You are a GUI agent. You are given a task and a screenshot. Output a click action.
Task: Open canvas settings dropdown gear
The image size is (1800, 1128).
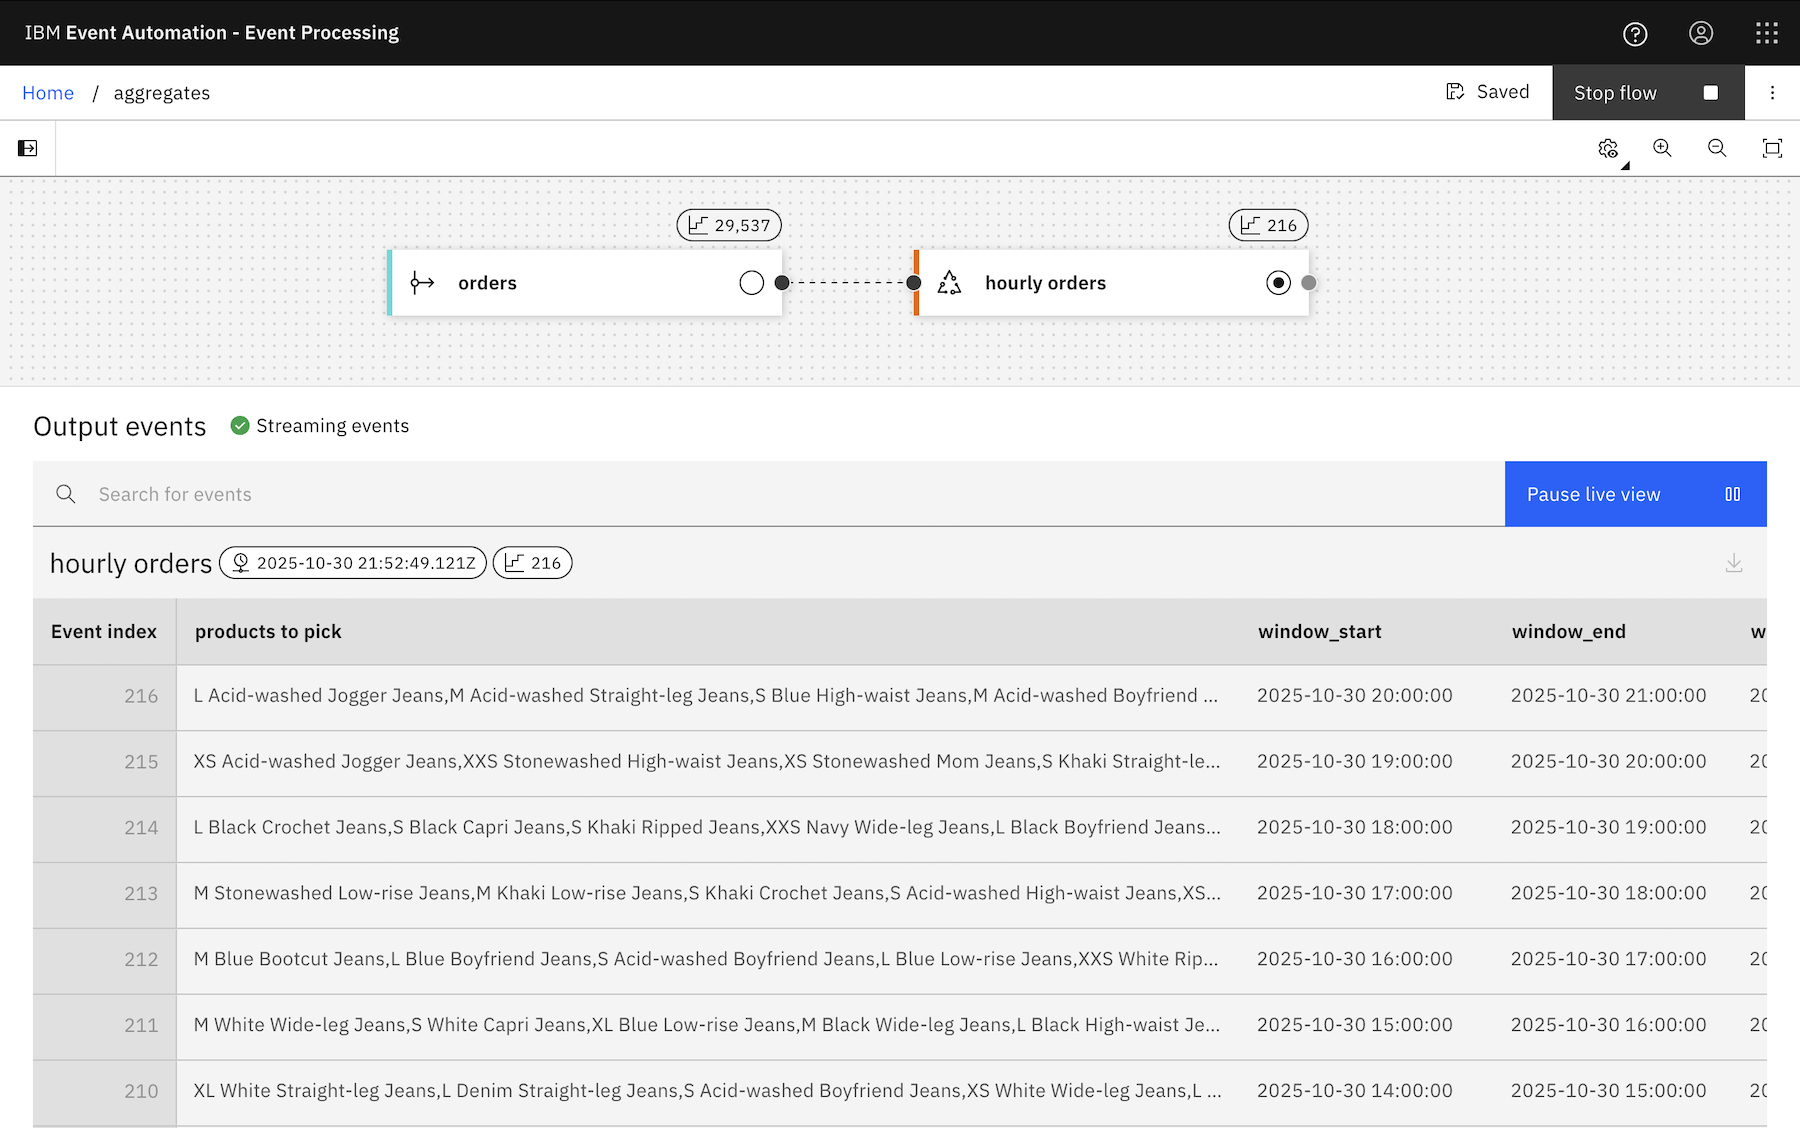click(x=1608, y=148)
